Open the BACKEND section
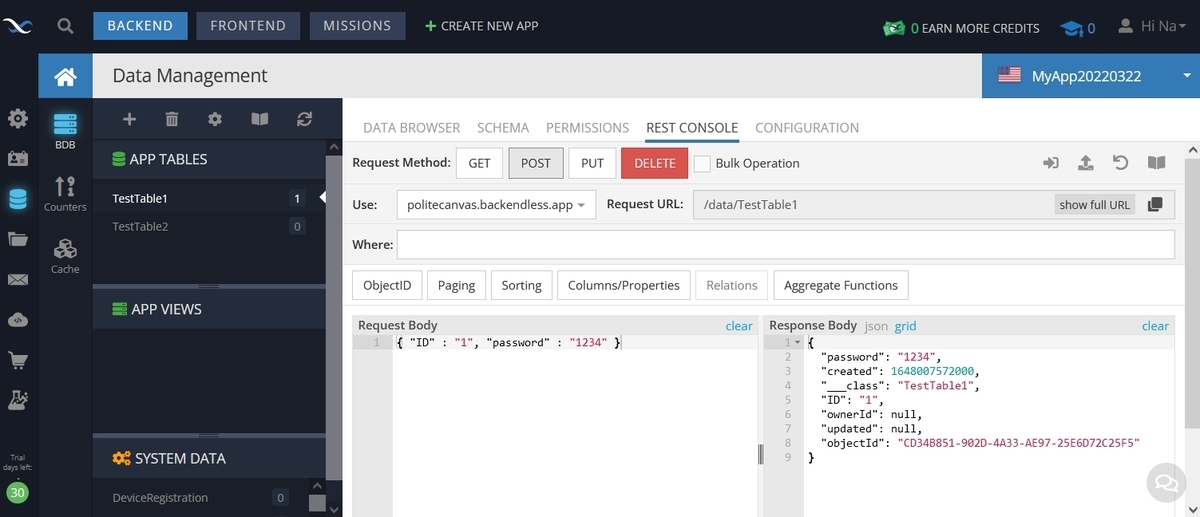1200x517 pixels. coord(140,26)
